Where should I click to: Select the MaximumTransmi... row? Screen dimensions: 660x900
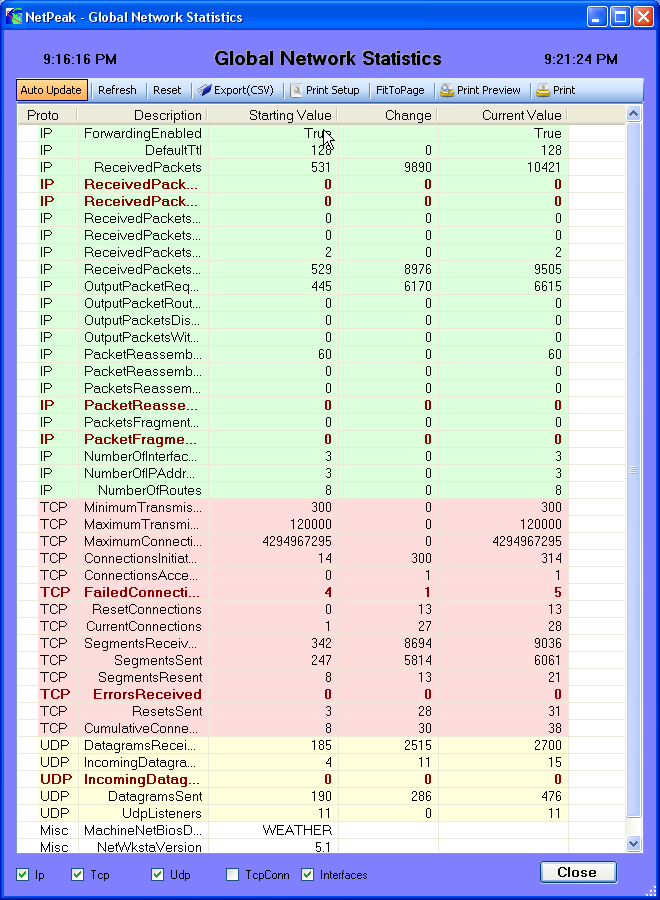pyautogui.click(x=293, y=525)
